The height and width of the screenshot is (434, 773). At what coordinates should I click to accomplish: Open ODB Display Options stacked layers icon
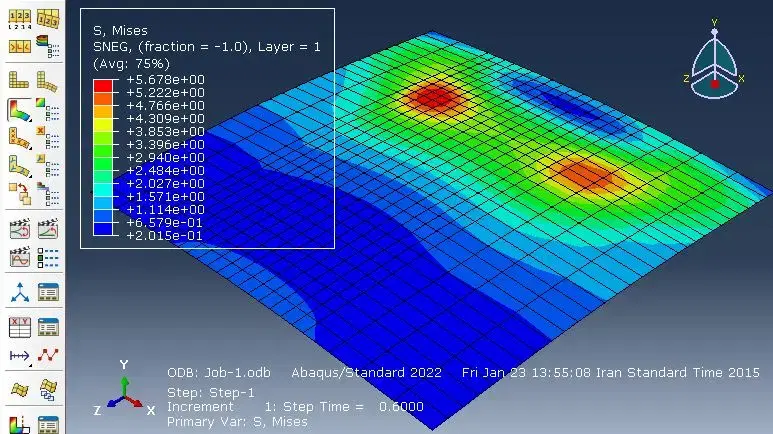click(x=48, y=47)
